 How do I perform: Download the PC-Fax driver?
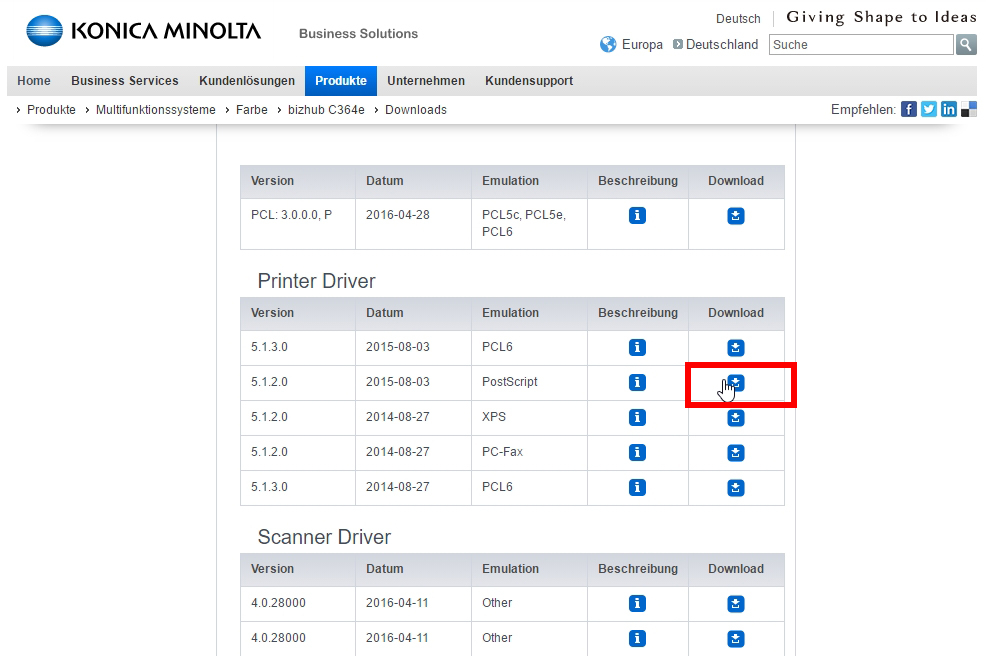pos(736,452)
